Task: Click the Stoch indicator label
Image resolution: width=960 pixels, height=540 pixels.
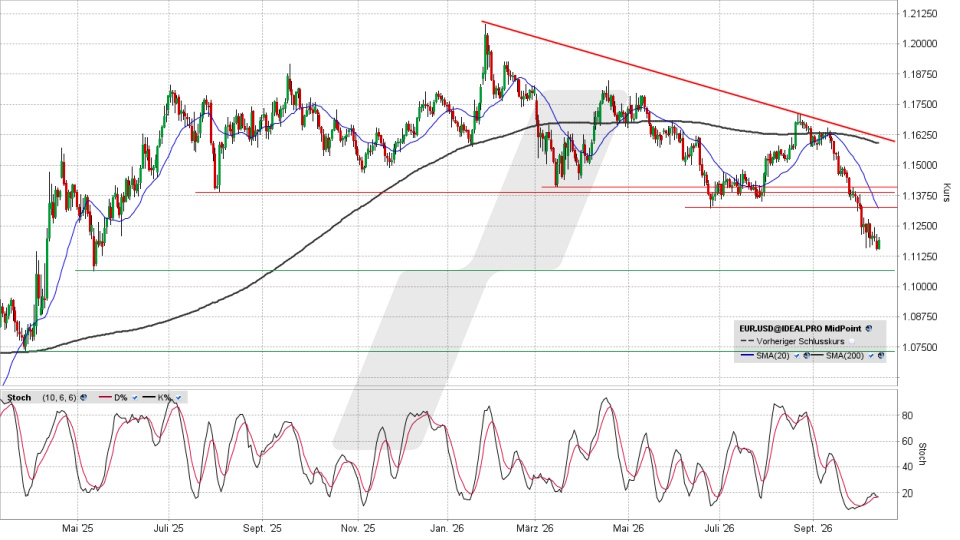Action: (19, 397)
